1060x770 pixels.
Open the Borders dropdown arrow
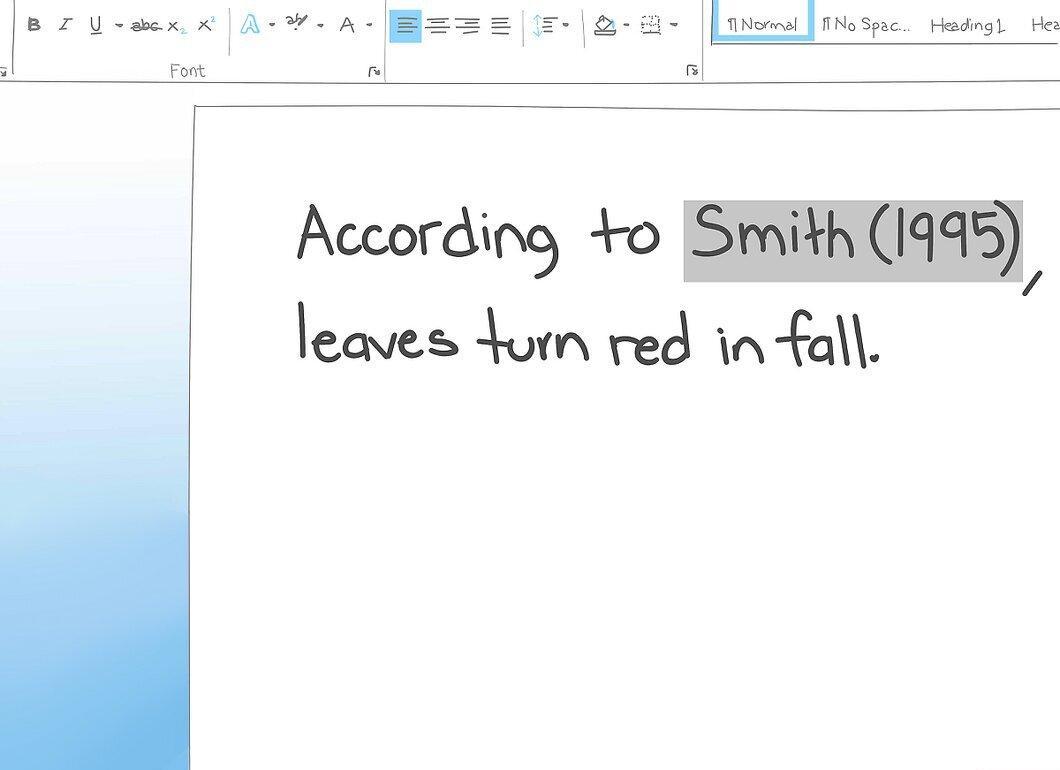(674, 25)
